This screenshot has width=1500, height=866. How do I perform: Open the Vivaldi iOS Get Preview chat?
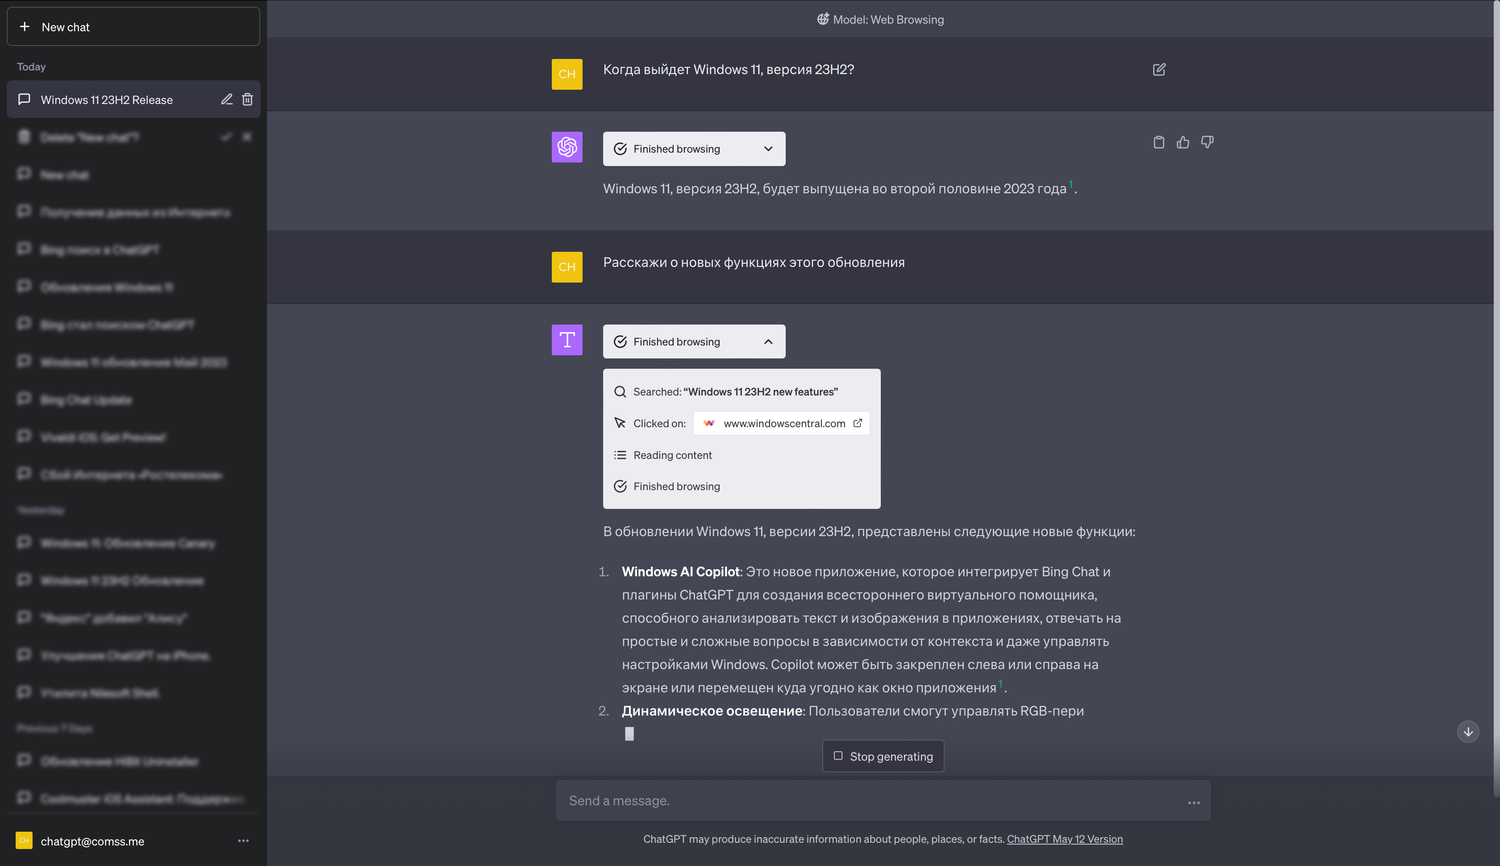[x=134, y=437]
